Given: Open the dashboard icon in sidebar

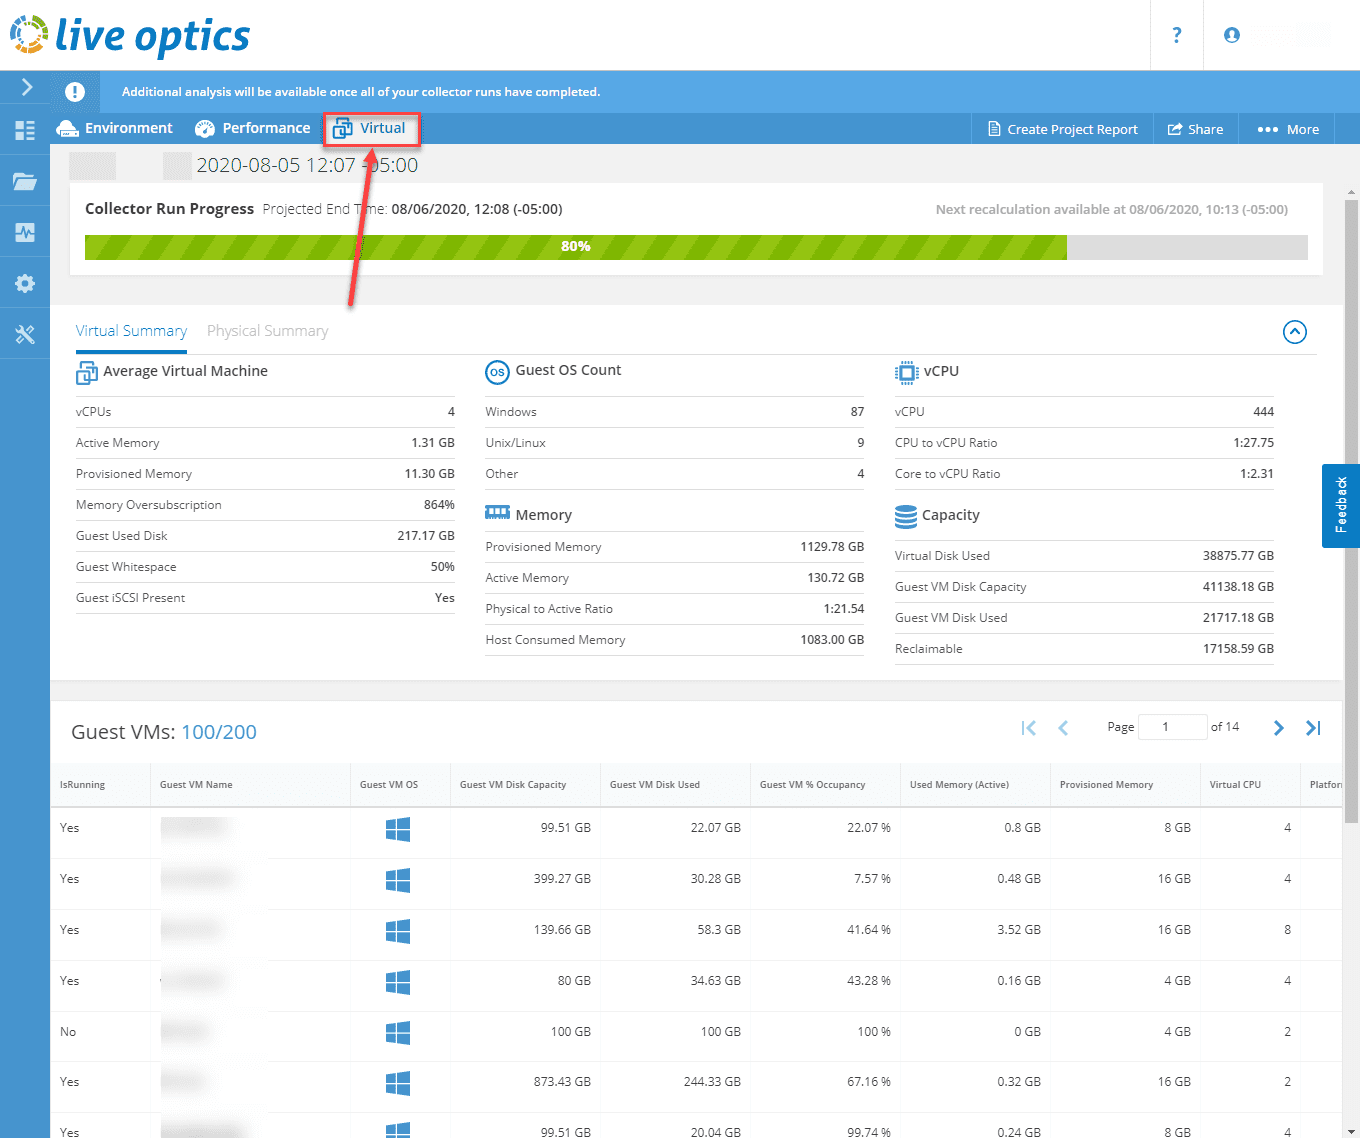Looking at the screenshot, I should 25,130.
